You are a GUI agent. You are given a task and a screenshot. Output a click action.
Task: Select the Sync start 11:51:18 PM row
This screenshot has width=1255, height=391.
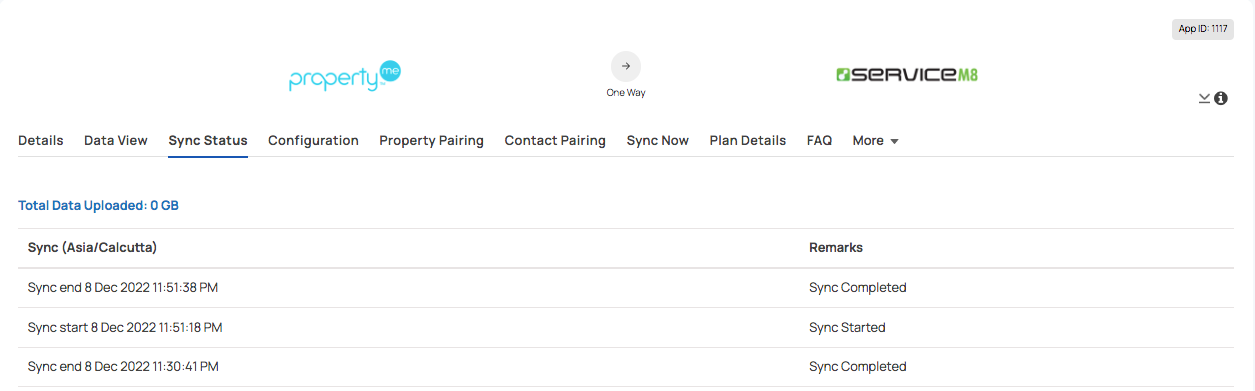(x=626, y=327)
